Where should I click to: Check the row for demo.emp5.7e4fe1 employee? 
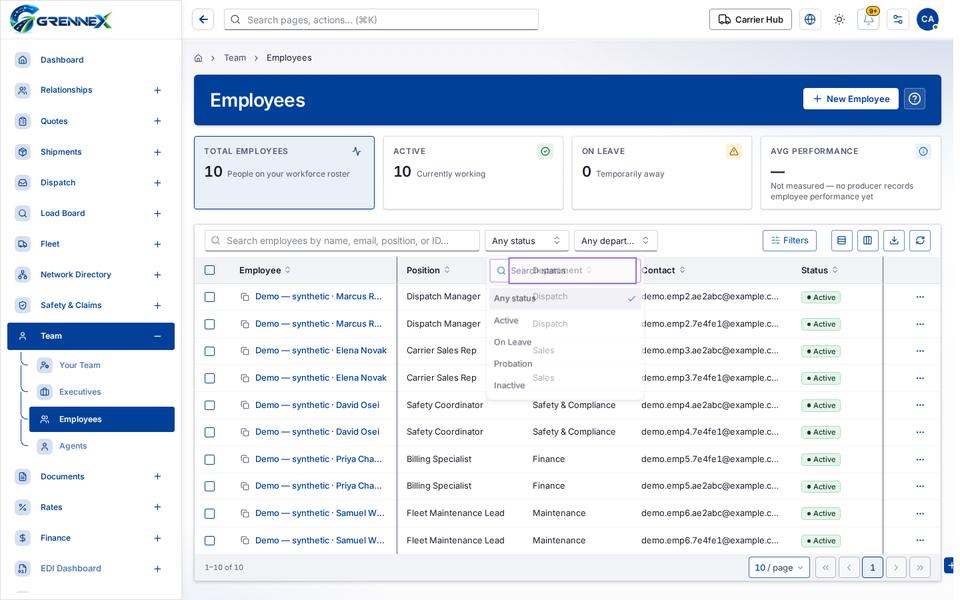[x=210, y=459]
